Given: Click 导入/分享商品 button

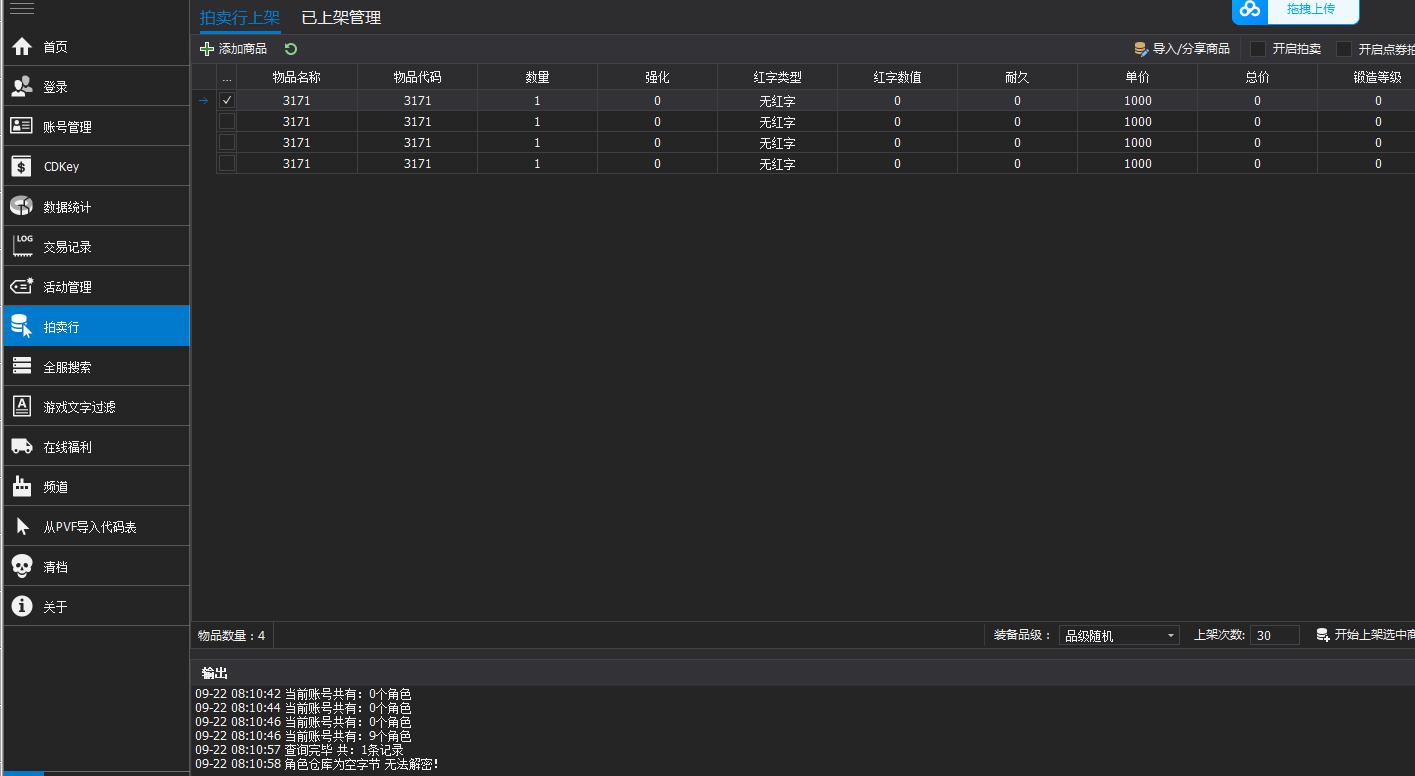Looking at the screenshot, I should point(1182,49).
